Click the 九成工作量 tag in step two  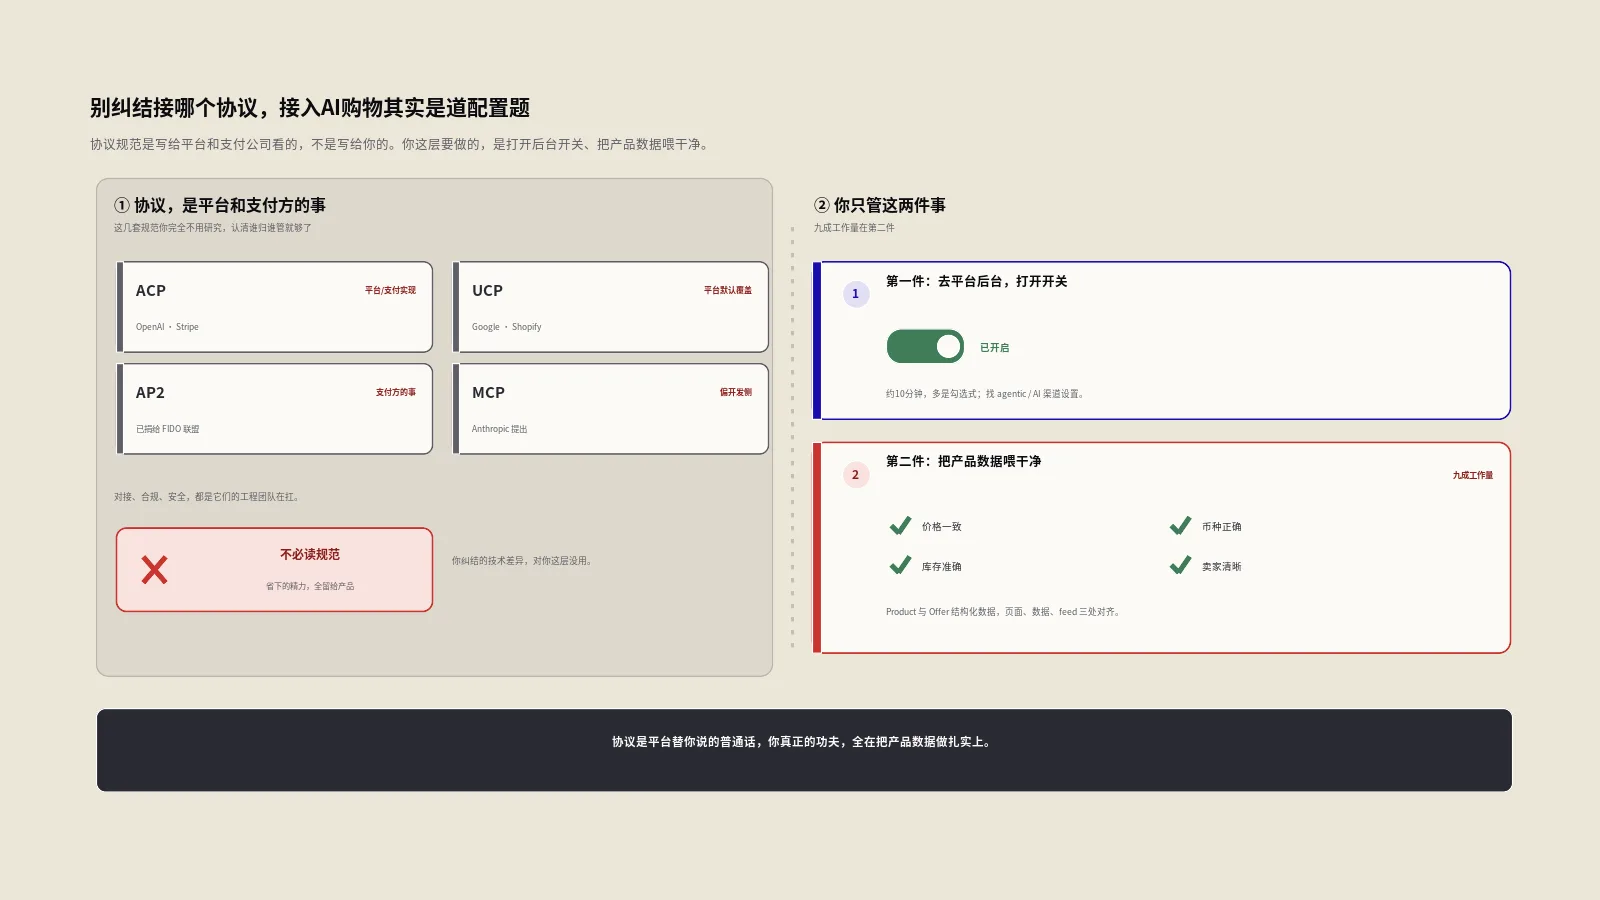(1473, 475)
